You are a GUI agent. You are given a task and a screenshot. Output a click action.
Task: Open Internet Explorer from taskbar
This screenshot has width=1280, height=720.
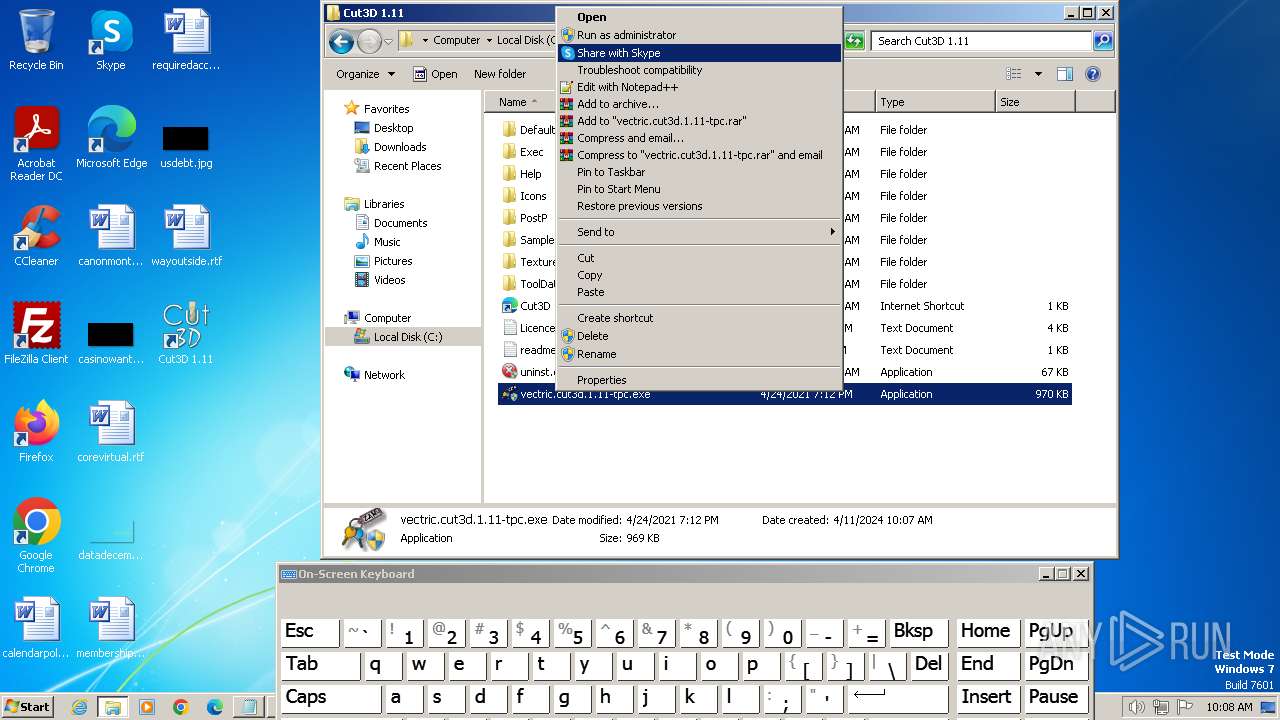[x=79, y=707]
